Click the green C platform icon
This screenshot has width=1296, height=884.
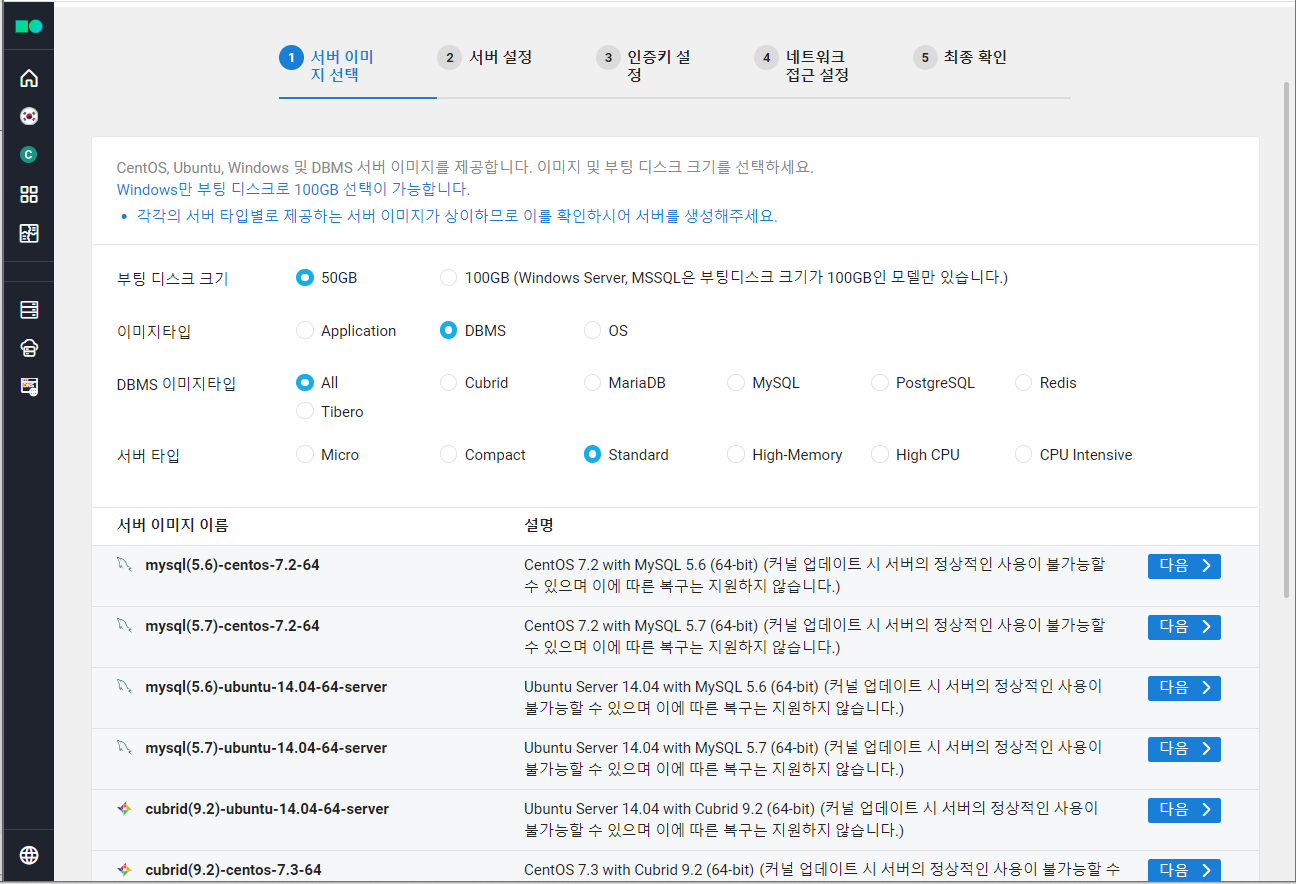29,155
